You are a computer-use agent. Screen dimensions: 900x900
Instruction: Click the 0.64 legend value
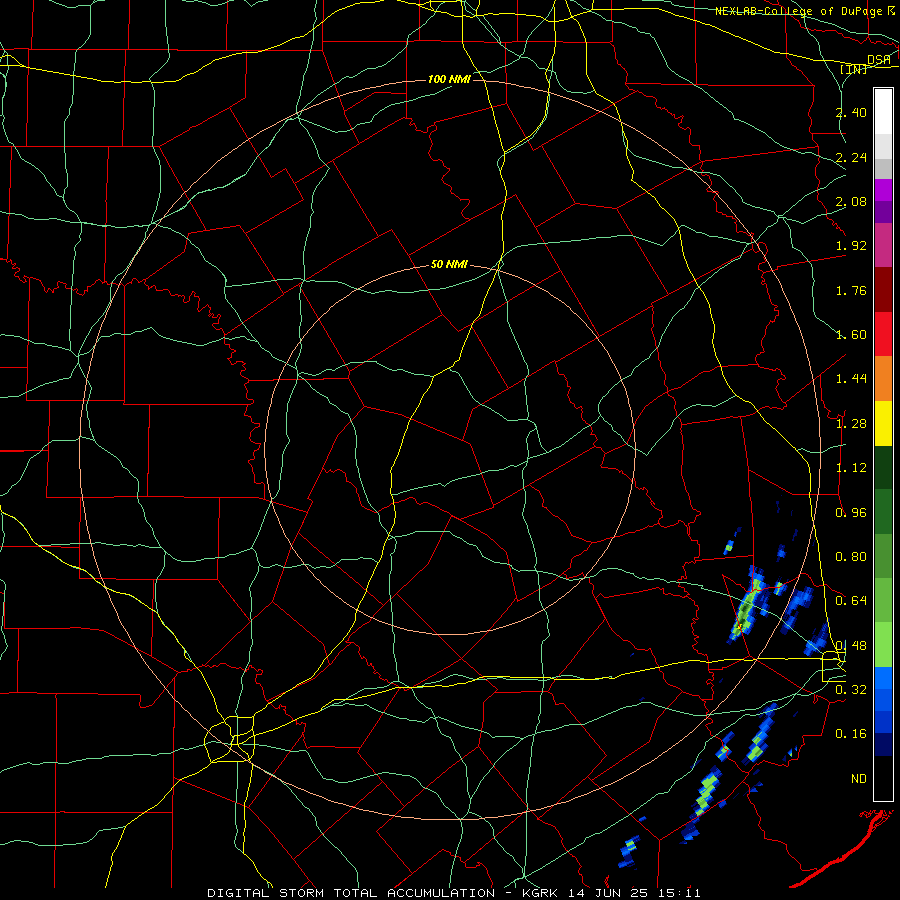(x=851, y=601)
